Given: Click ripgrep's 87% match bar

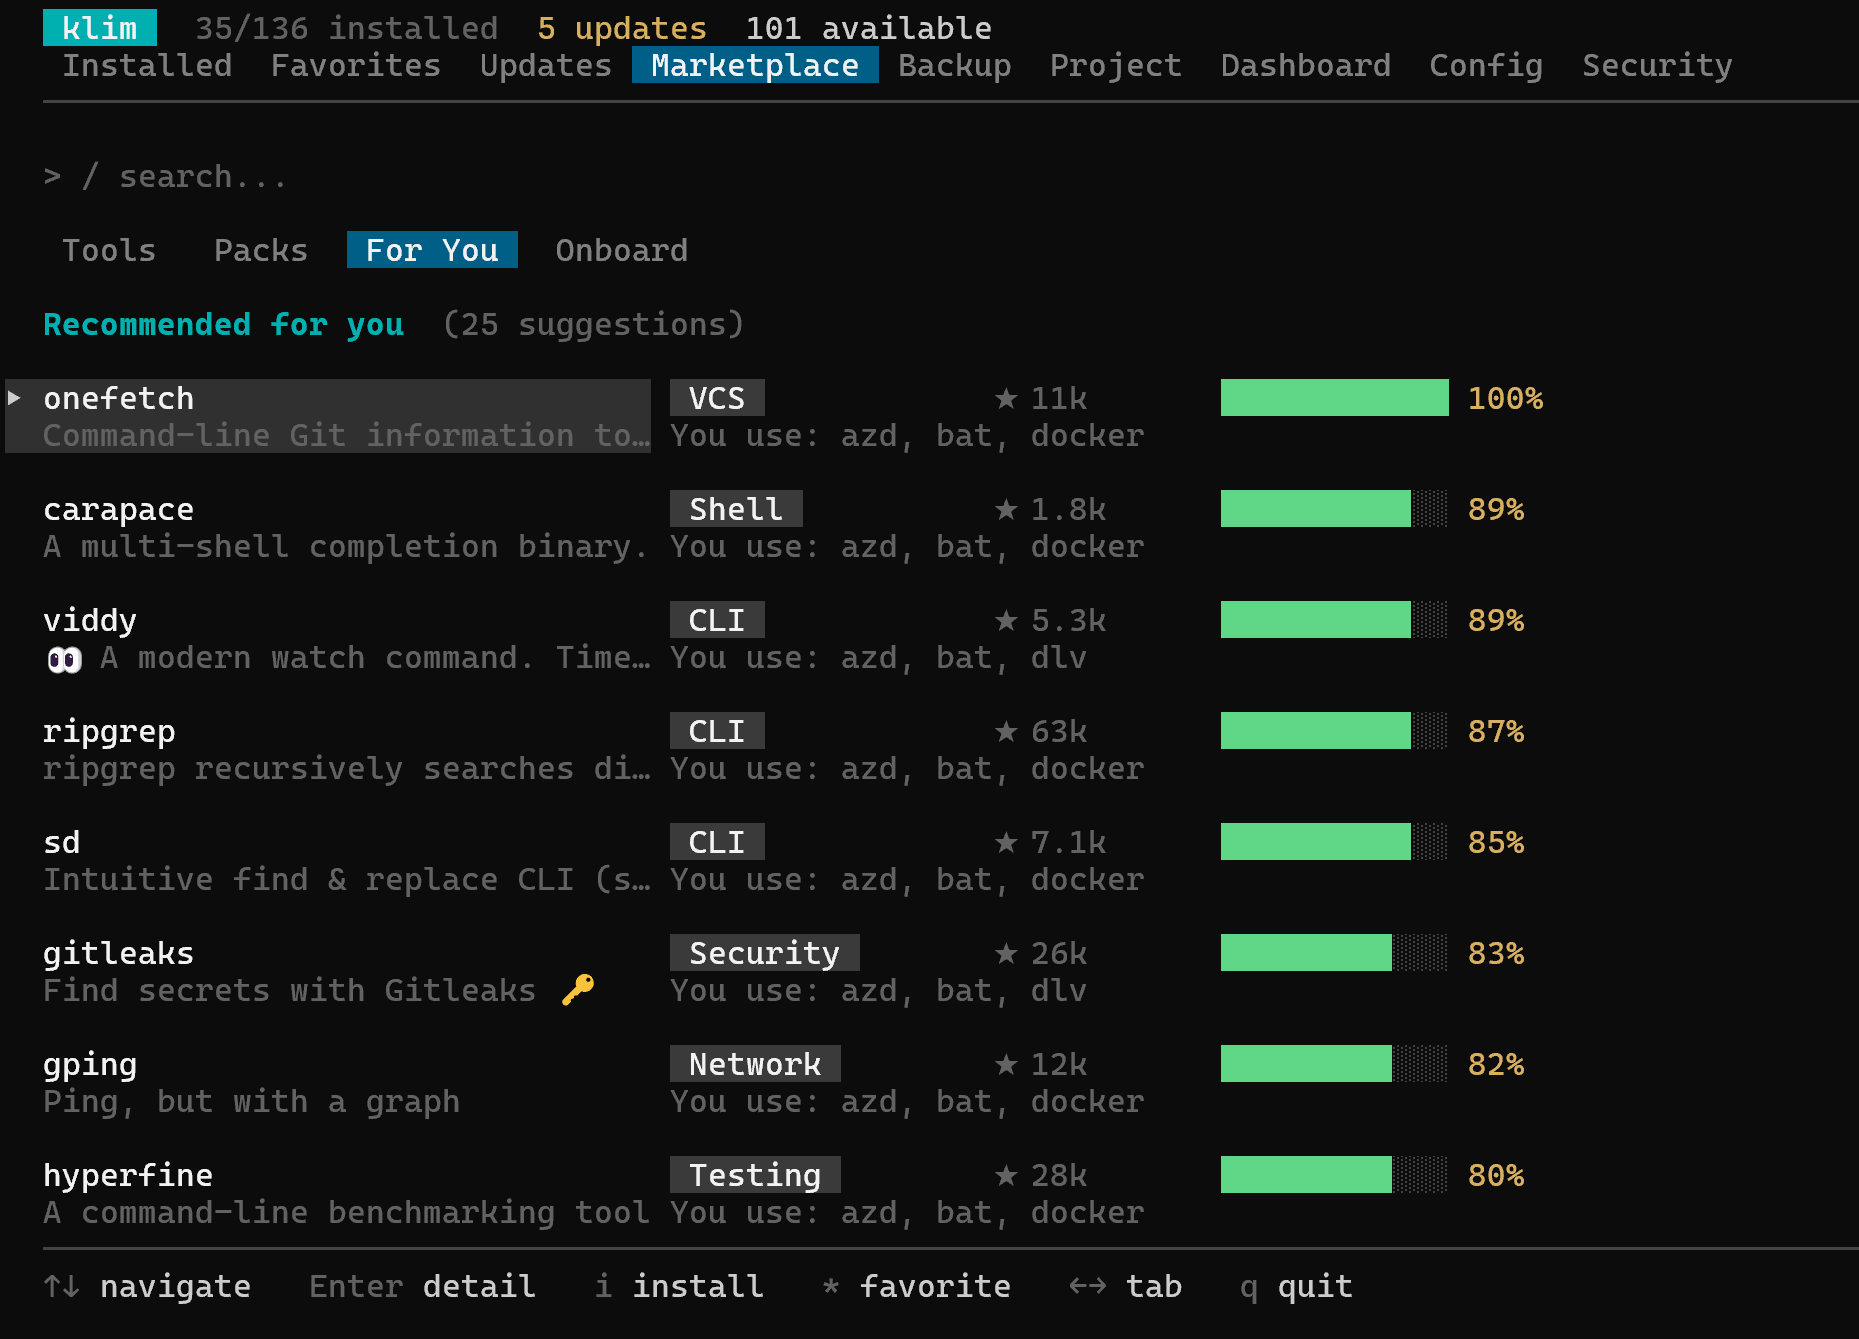Looking at the screenshot, I should click(1335, 731).
